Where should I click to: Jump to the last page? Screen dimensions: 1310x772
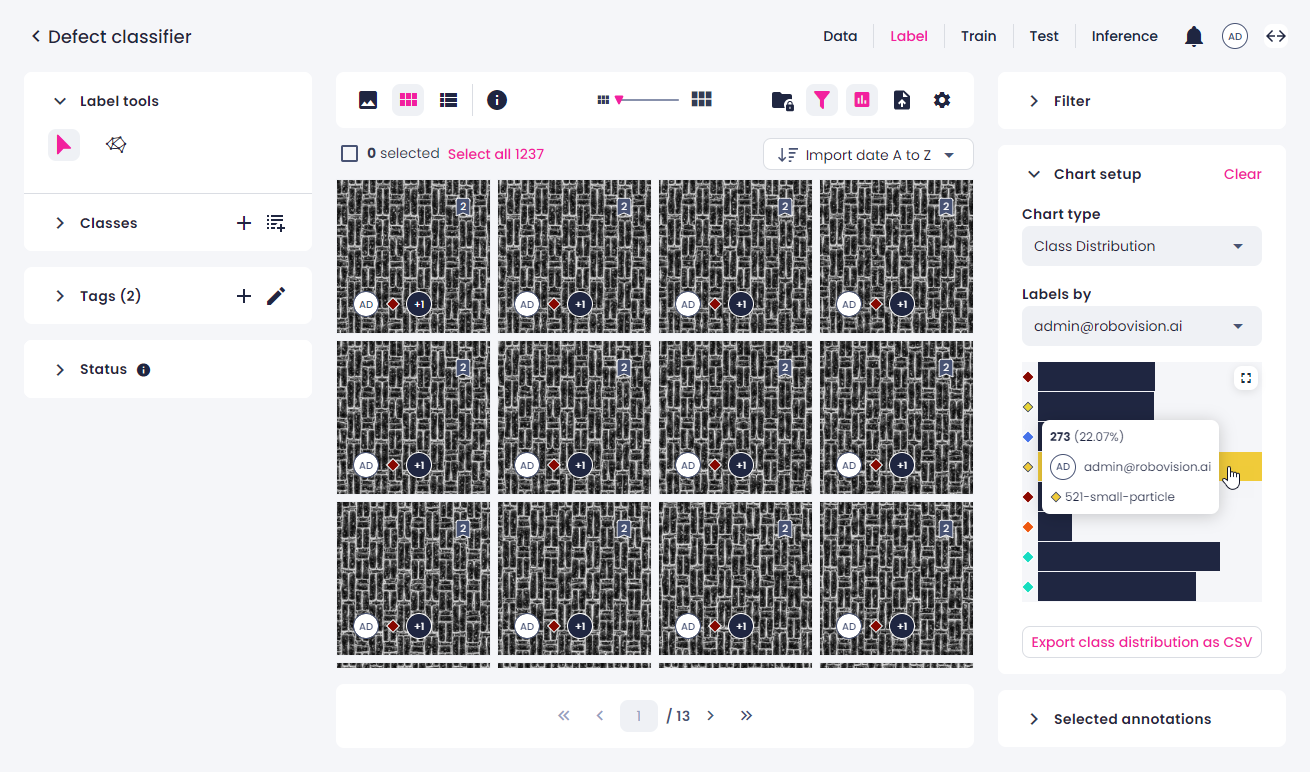pos(746,716)
